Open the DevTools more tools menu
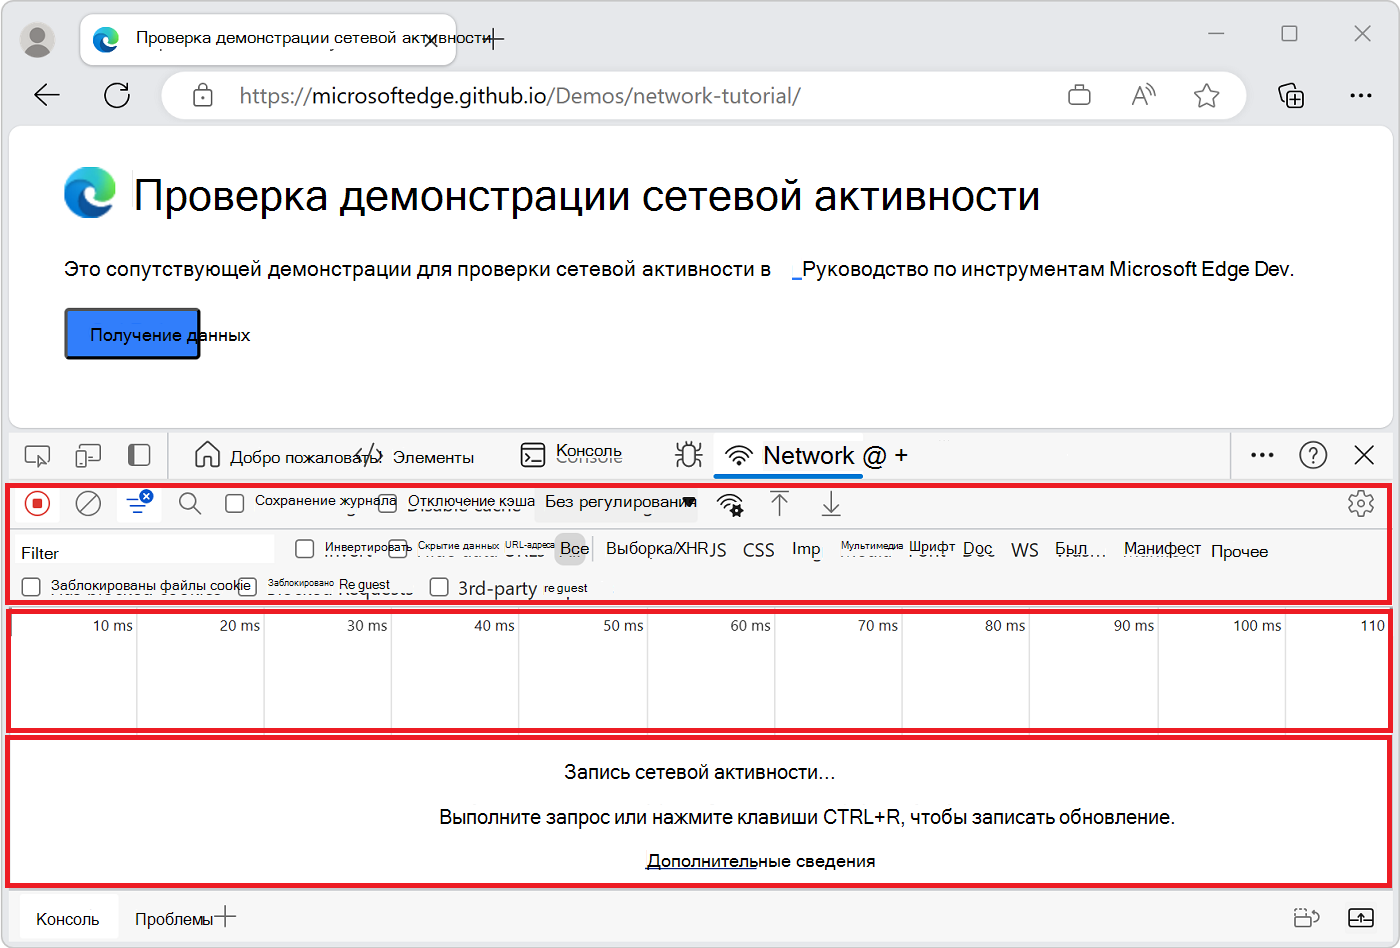1400x948 pixels. coord(1261,455)
